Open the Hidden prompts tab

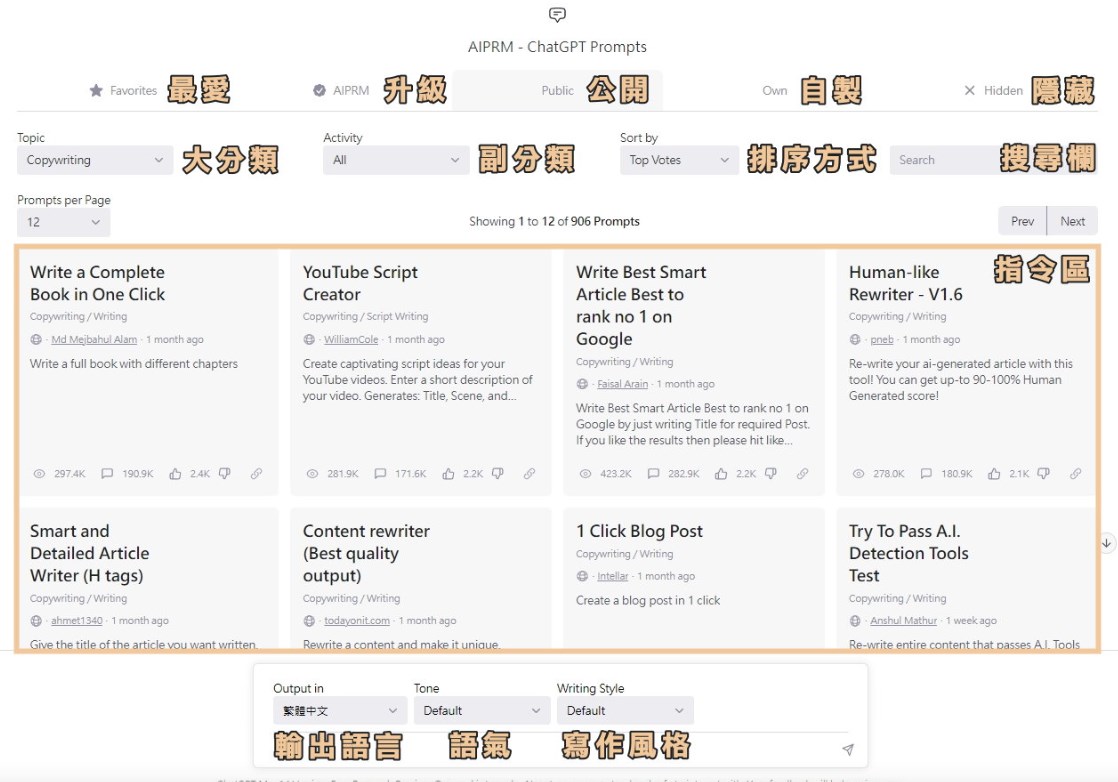[x=993, y=91]
